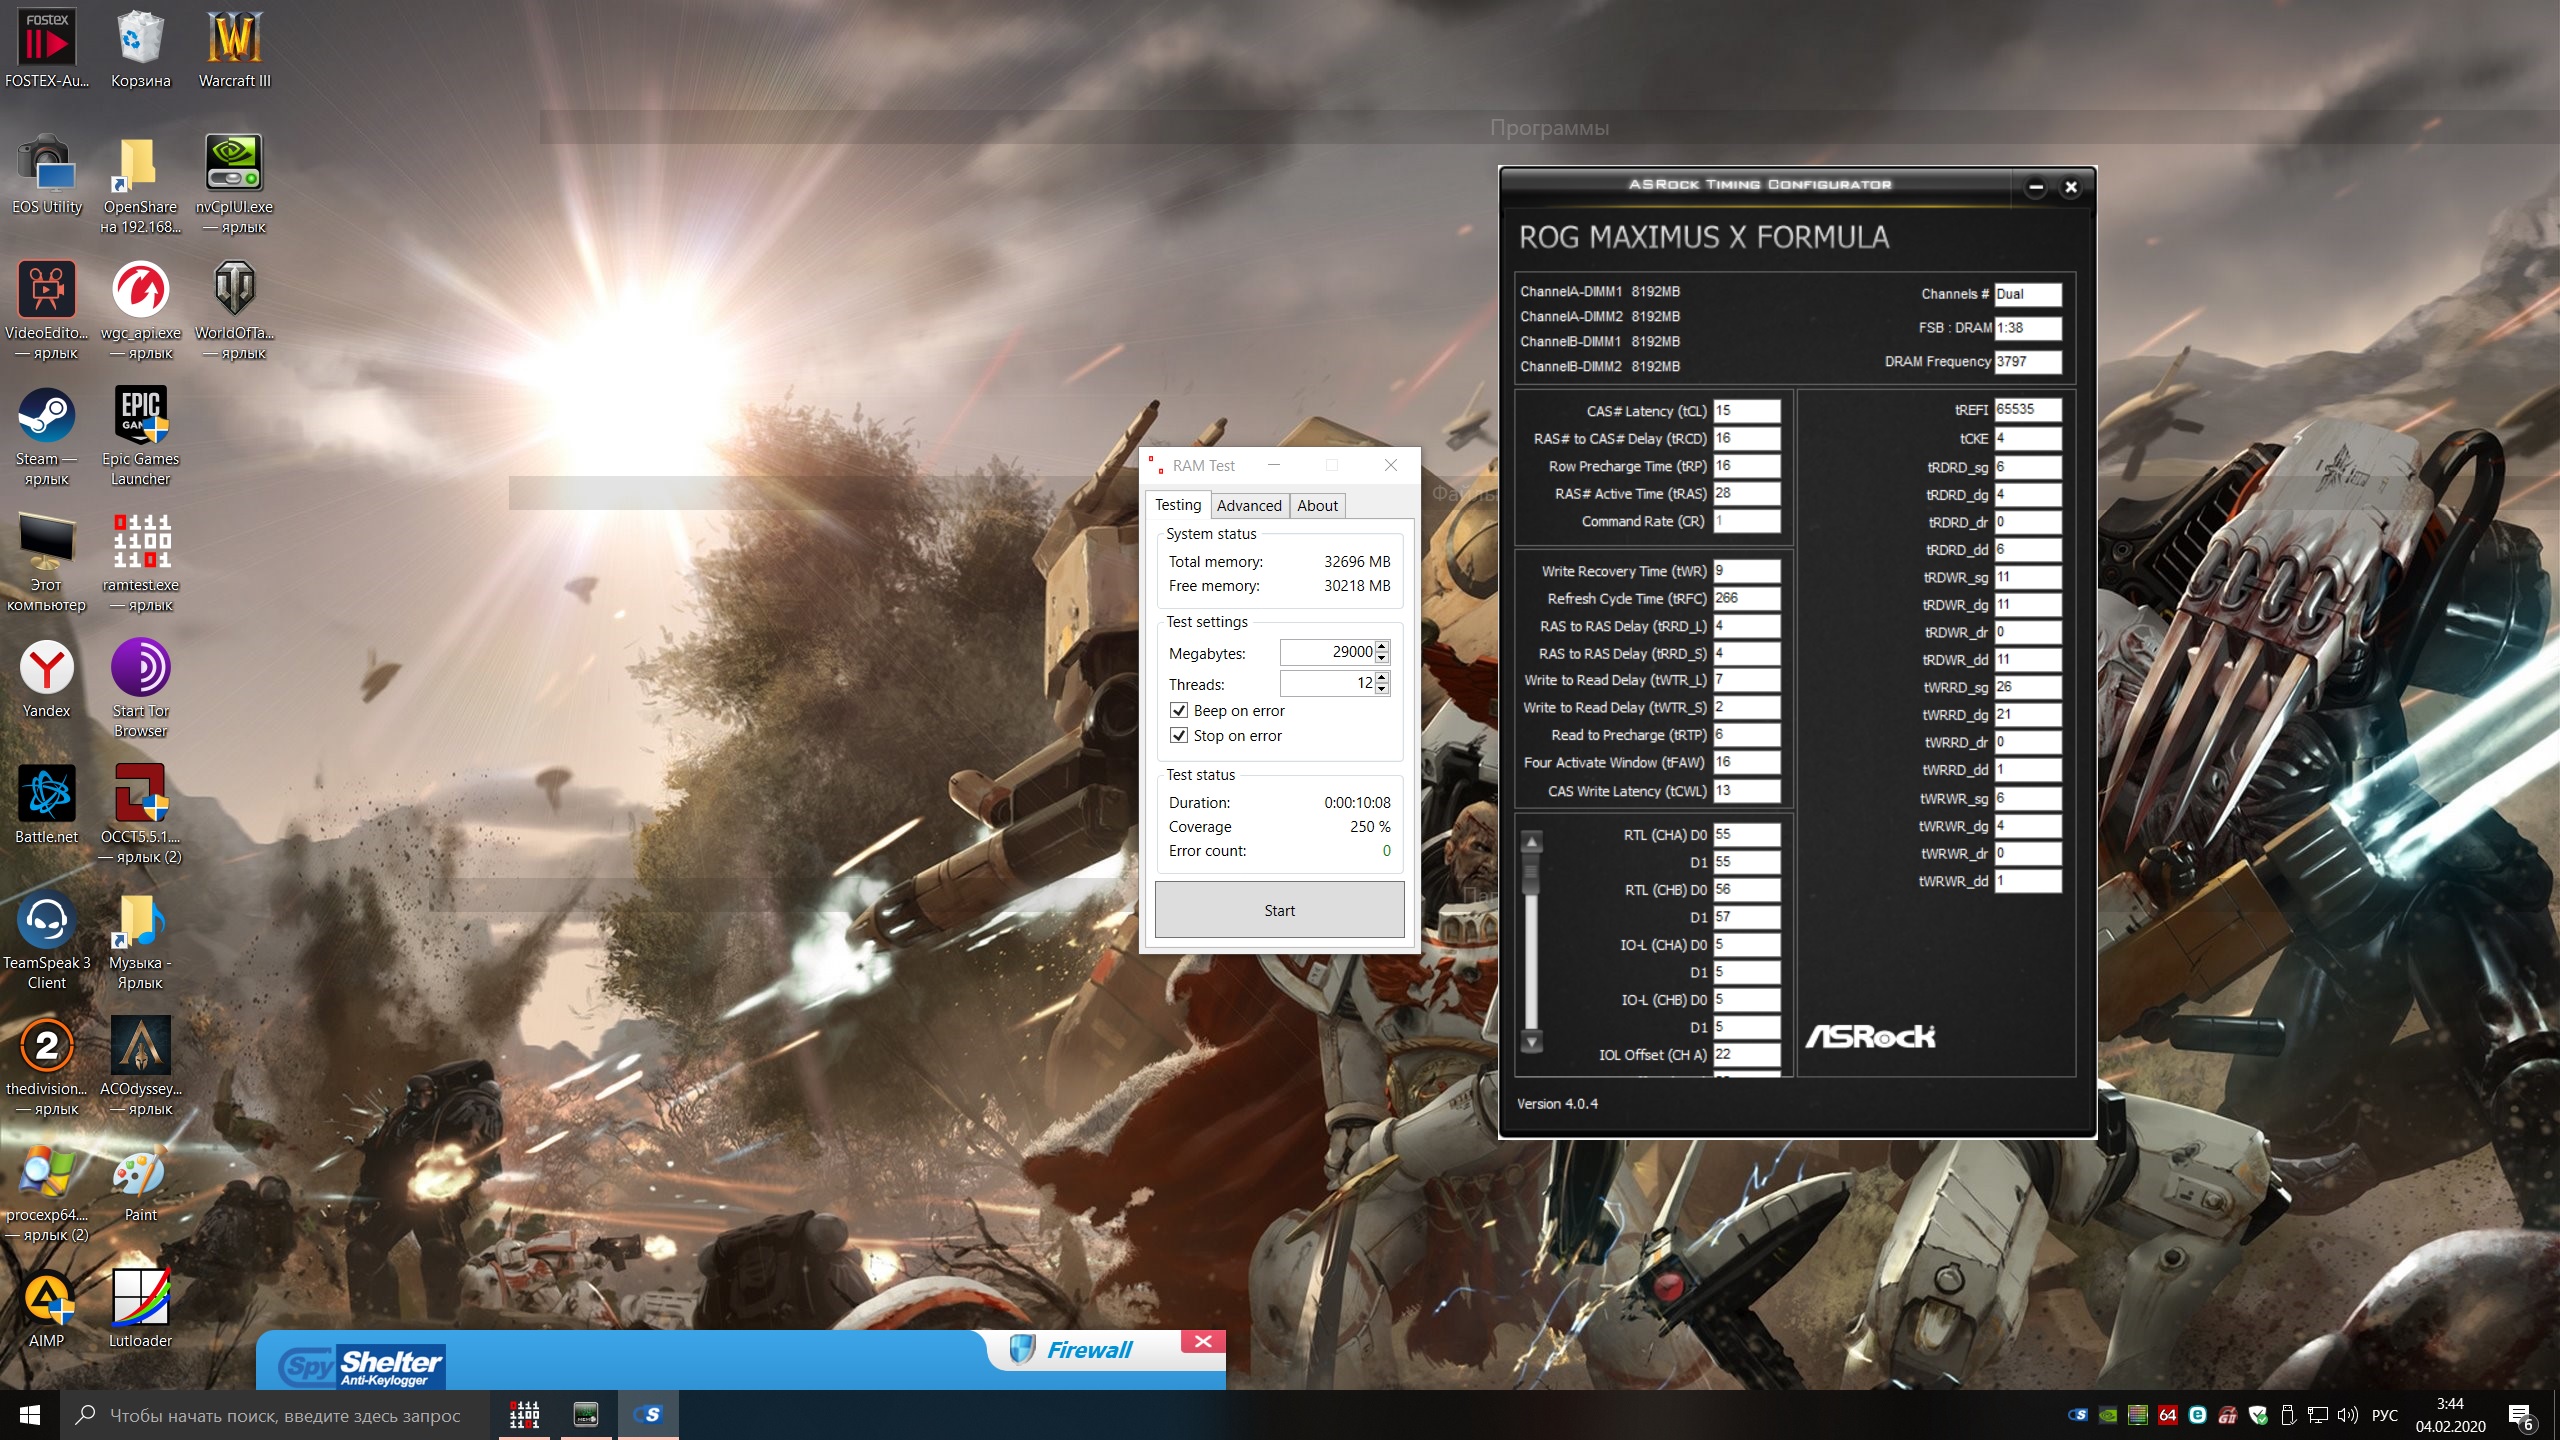Uncheck the Beep on error checkbox
Image resolution: width=2560 pixels, height=1440 pixels.
tap(1179, 710)
